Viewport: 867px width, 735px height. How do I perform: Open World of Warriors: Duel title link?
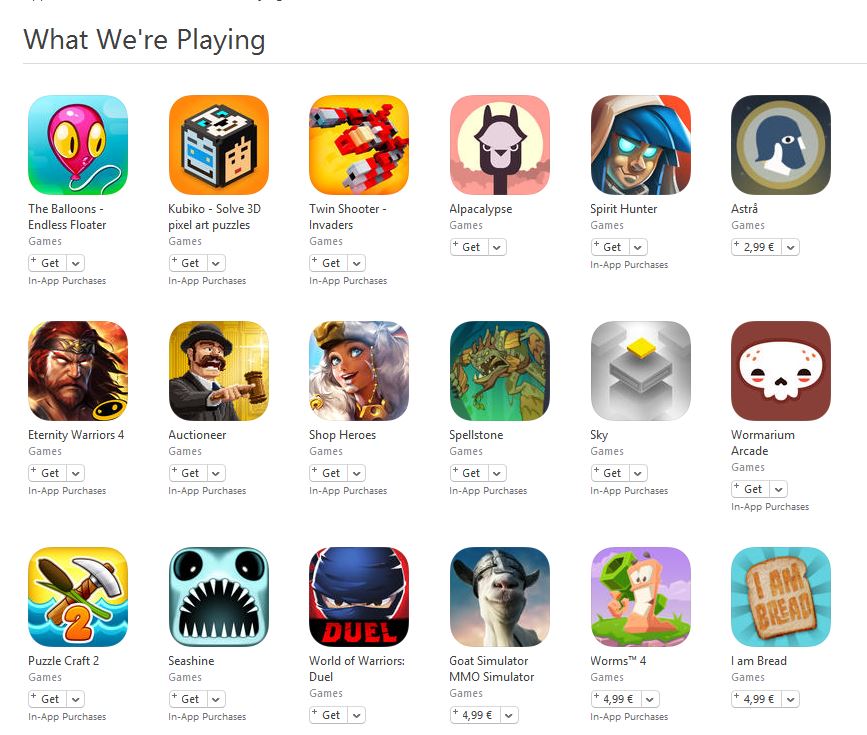pyautogui.click(x=357, y=669)
